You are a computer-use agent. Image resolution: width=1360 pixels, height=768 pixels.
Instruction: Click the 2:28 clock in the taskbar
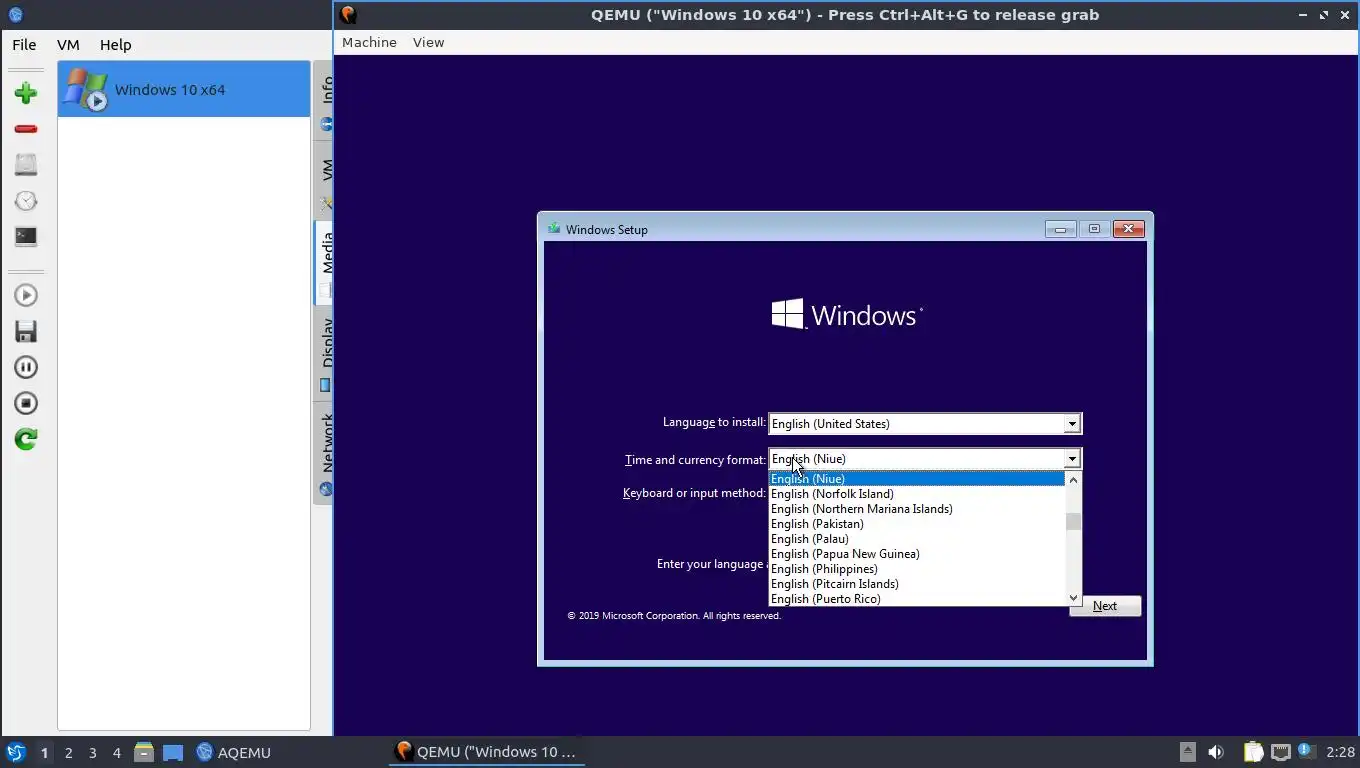[1340, 752]
